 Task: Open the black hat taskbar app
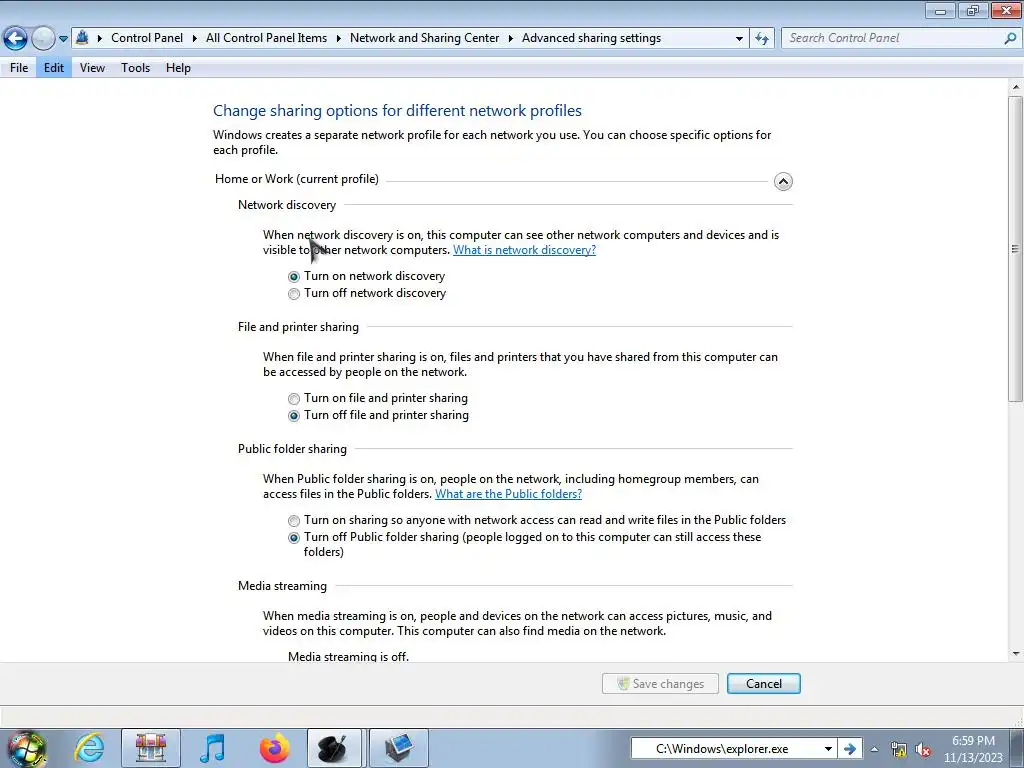pos(334,748)
